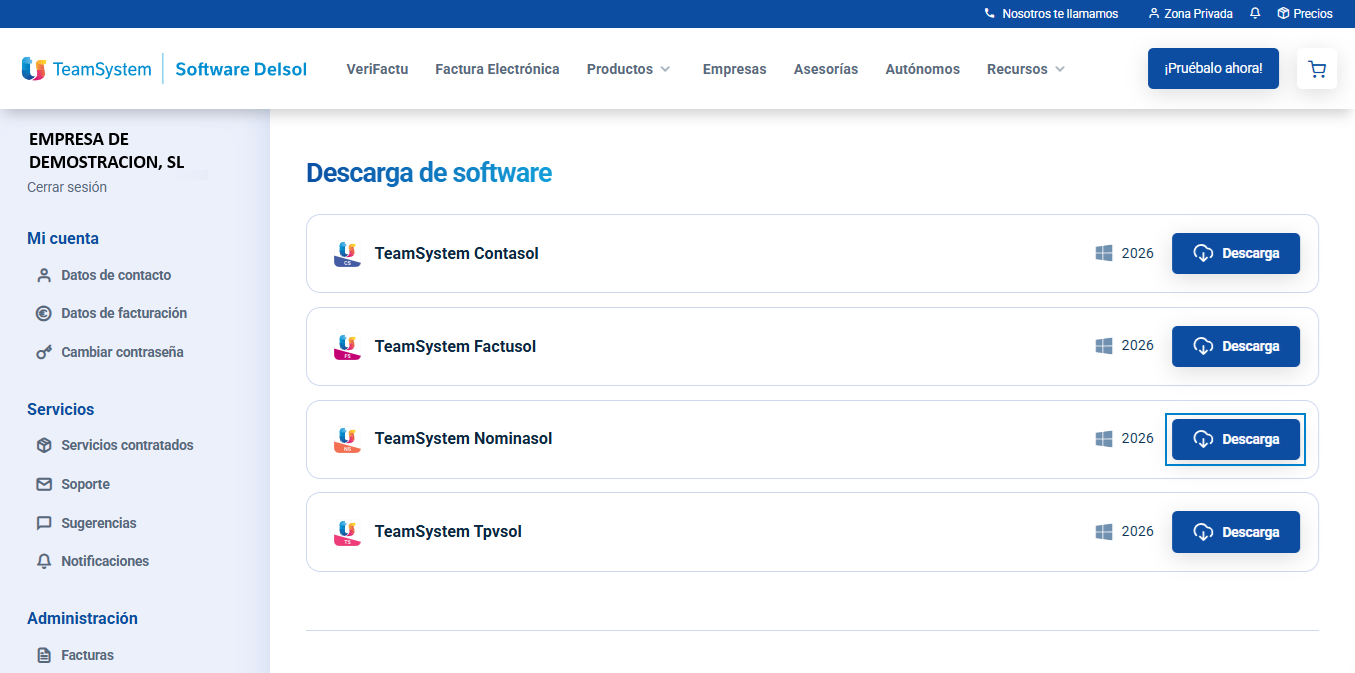The width and height of the screenshot is (1355, 673).
Task: Click the Contasol product icon
Action: click(x=347, y=254)
